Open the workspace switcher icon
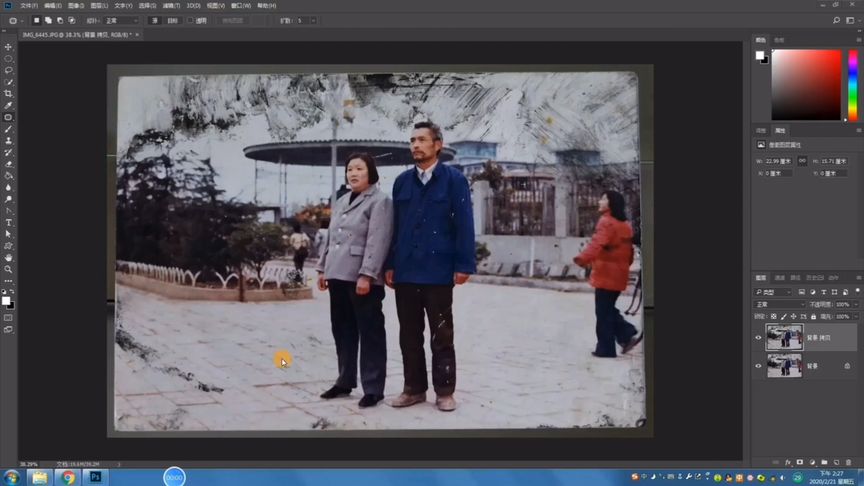This screenshot has width=864, height=486. [x=850, y=20]
